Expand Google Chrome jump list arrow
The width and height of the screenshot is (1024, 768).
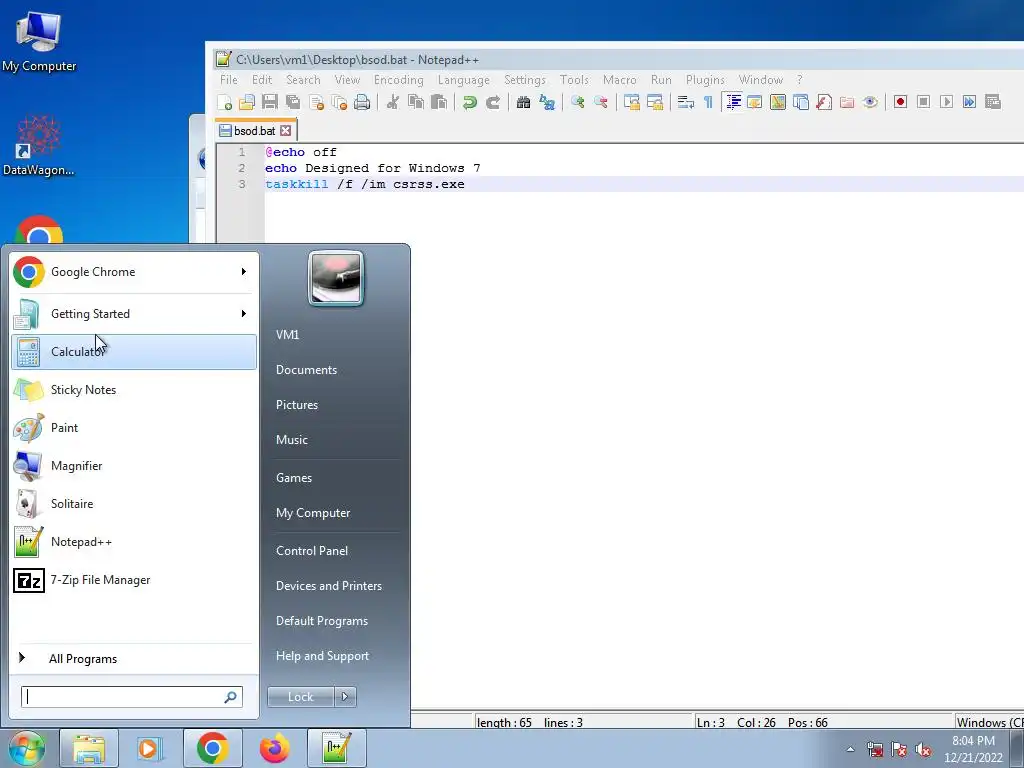point(244,272)
